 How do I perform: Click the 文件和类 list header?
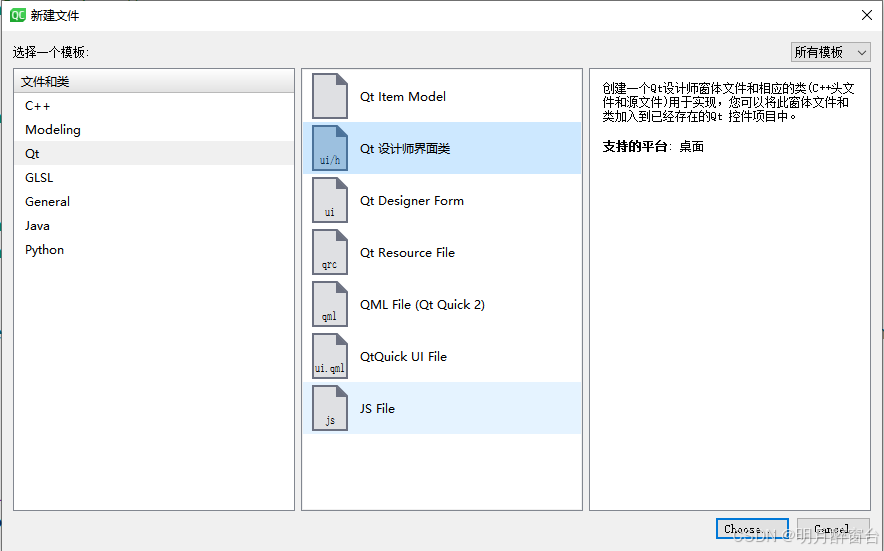click(x=154, y=81)
